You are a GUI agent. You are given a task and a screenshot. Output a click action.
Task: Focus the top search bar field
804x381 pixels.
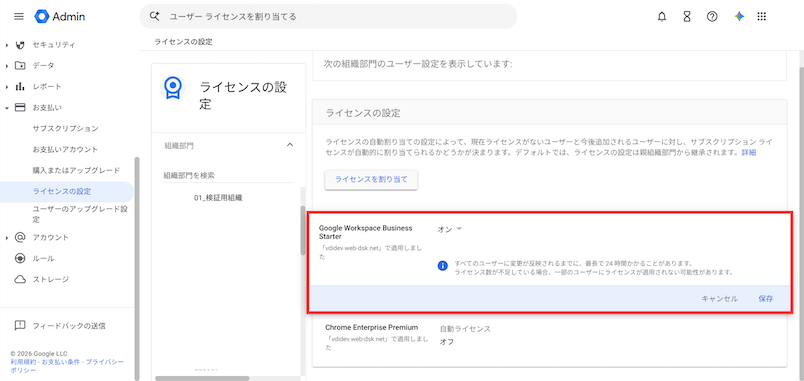[328, 16]
